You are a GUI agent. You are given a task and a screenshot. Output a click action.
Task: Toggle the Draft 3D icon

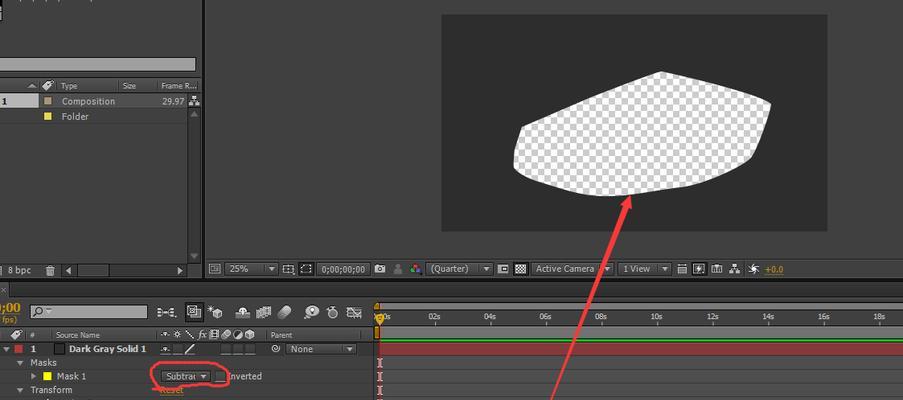215,312
